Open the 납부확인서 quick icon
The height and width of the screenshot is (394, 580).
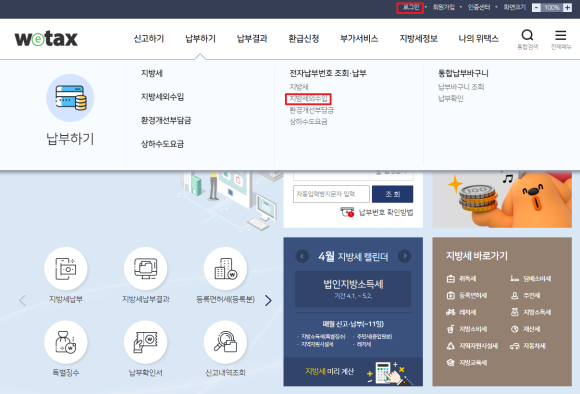pyautogui.click(x=146, y=349)
